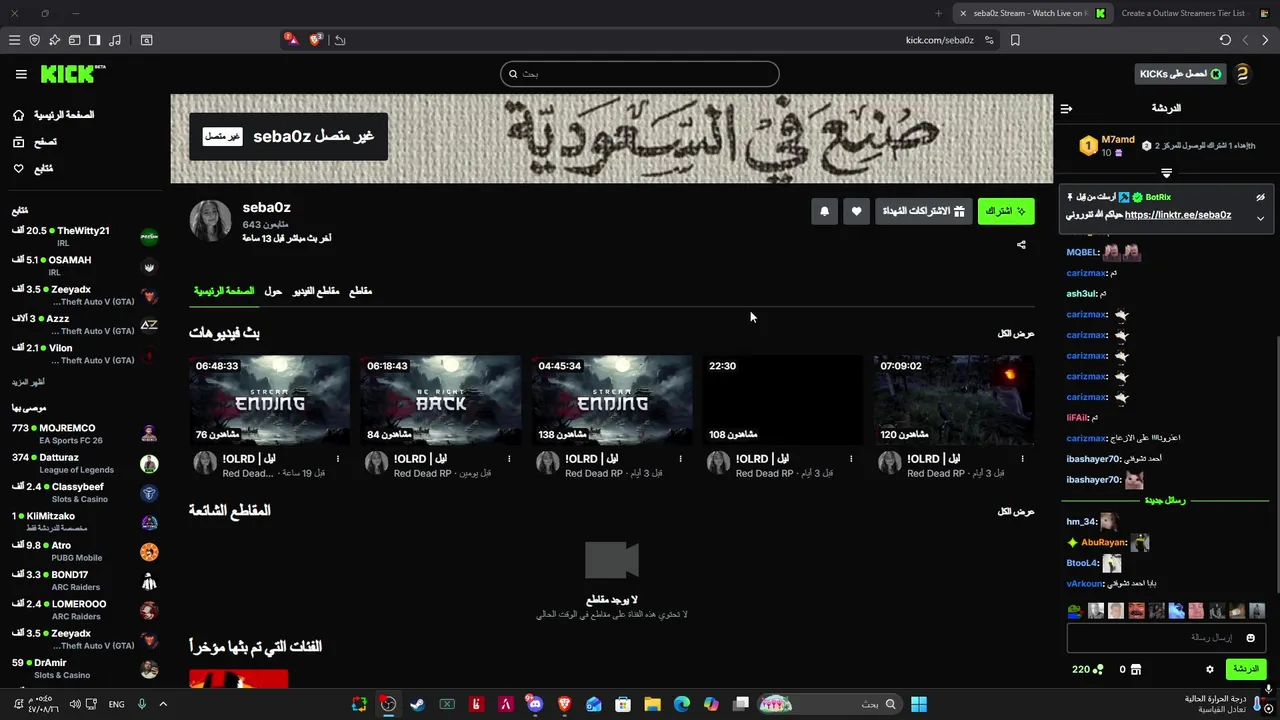1280x720 pixels.
Task: Click View All next to stream videos
Action: click(x=1016, y=333)
